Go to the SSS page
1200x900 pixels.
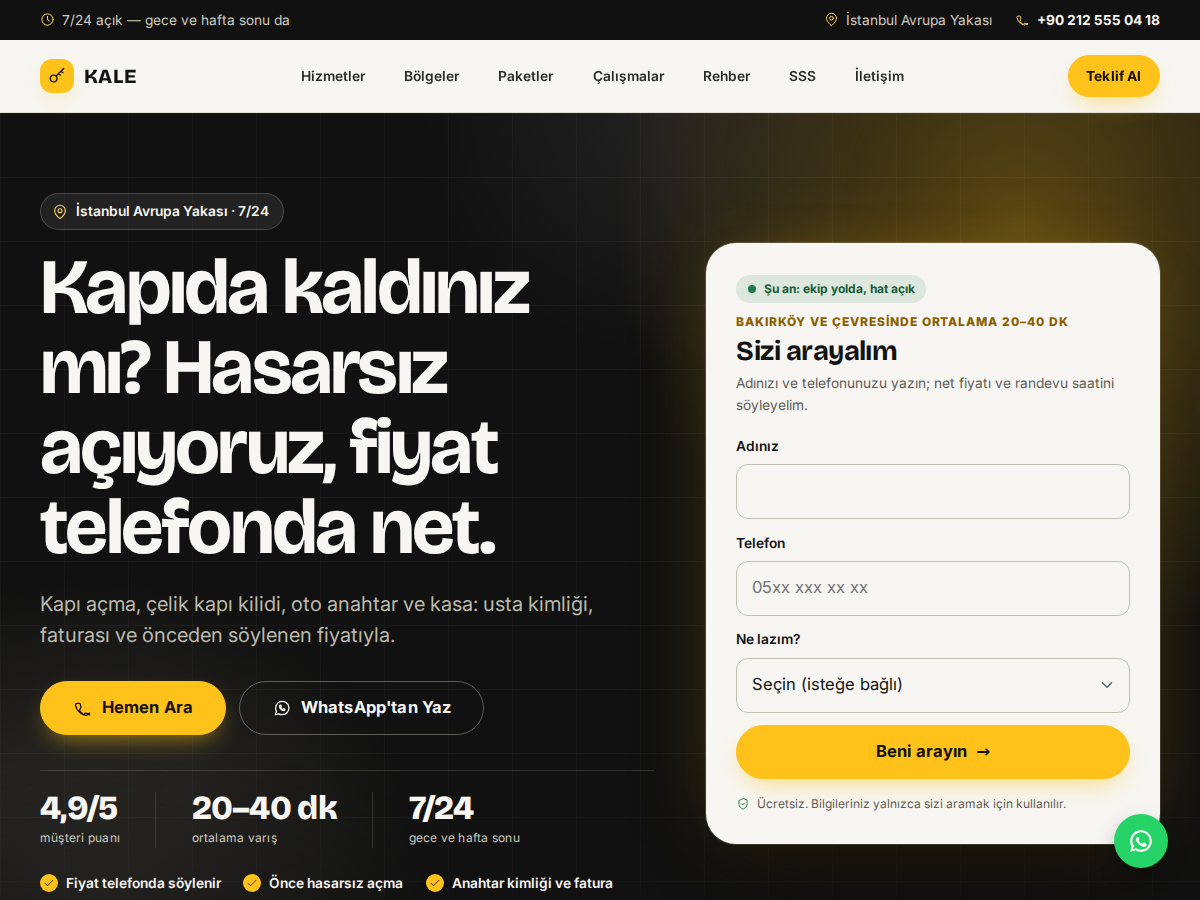tap(802, 76)
